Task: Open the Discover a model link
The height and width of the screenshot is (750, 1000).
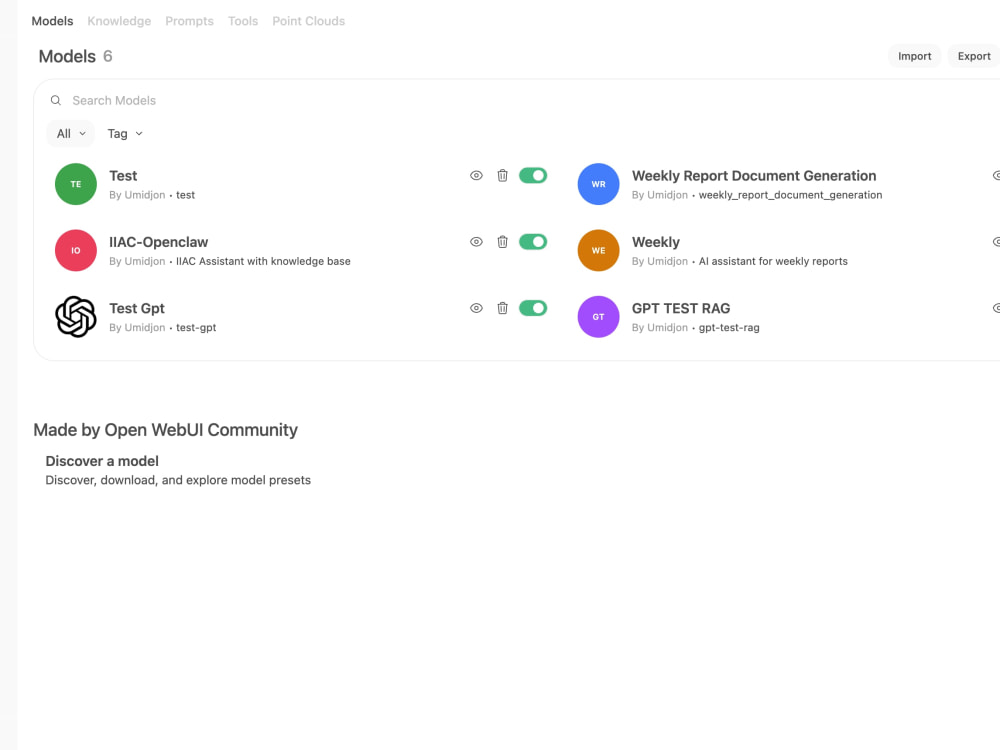Action: point(102,461)
